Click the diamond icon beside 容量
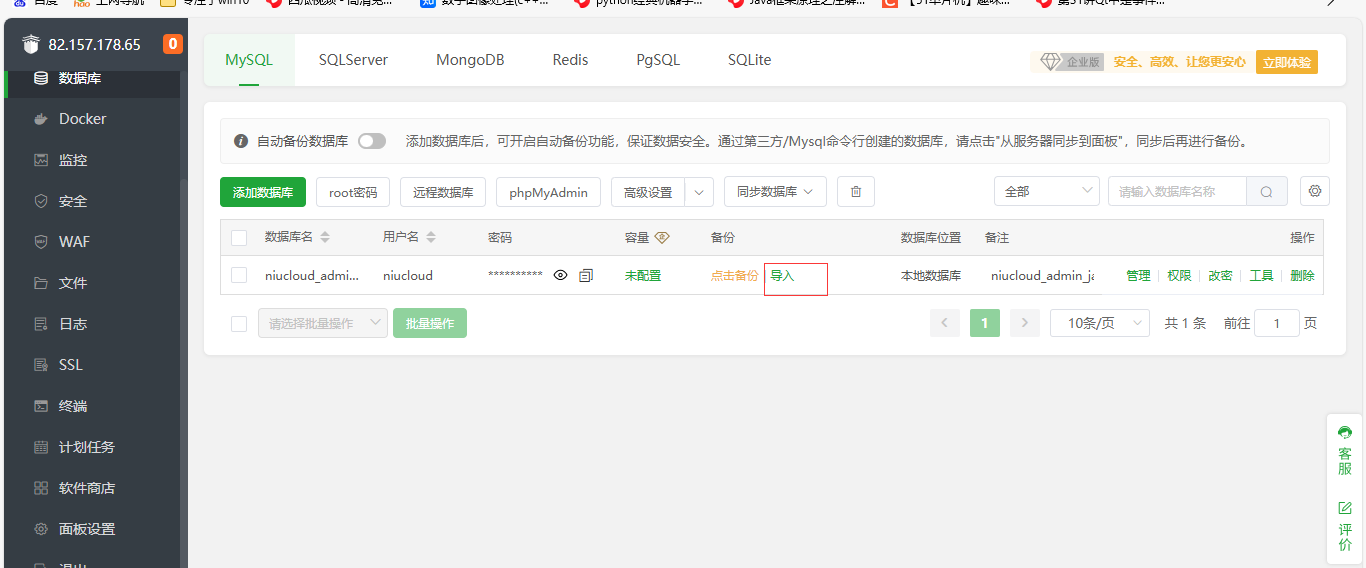The image size is (1366, 568). (x=662, y=238)
